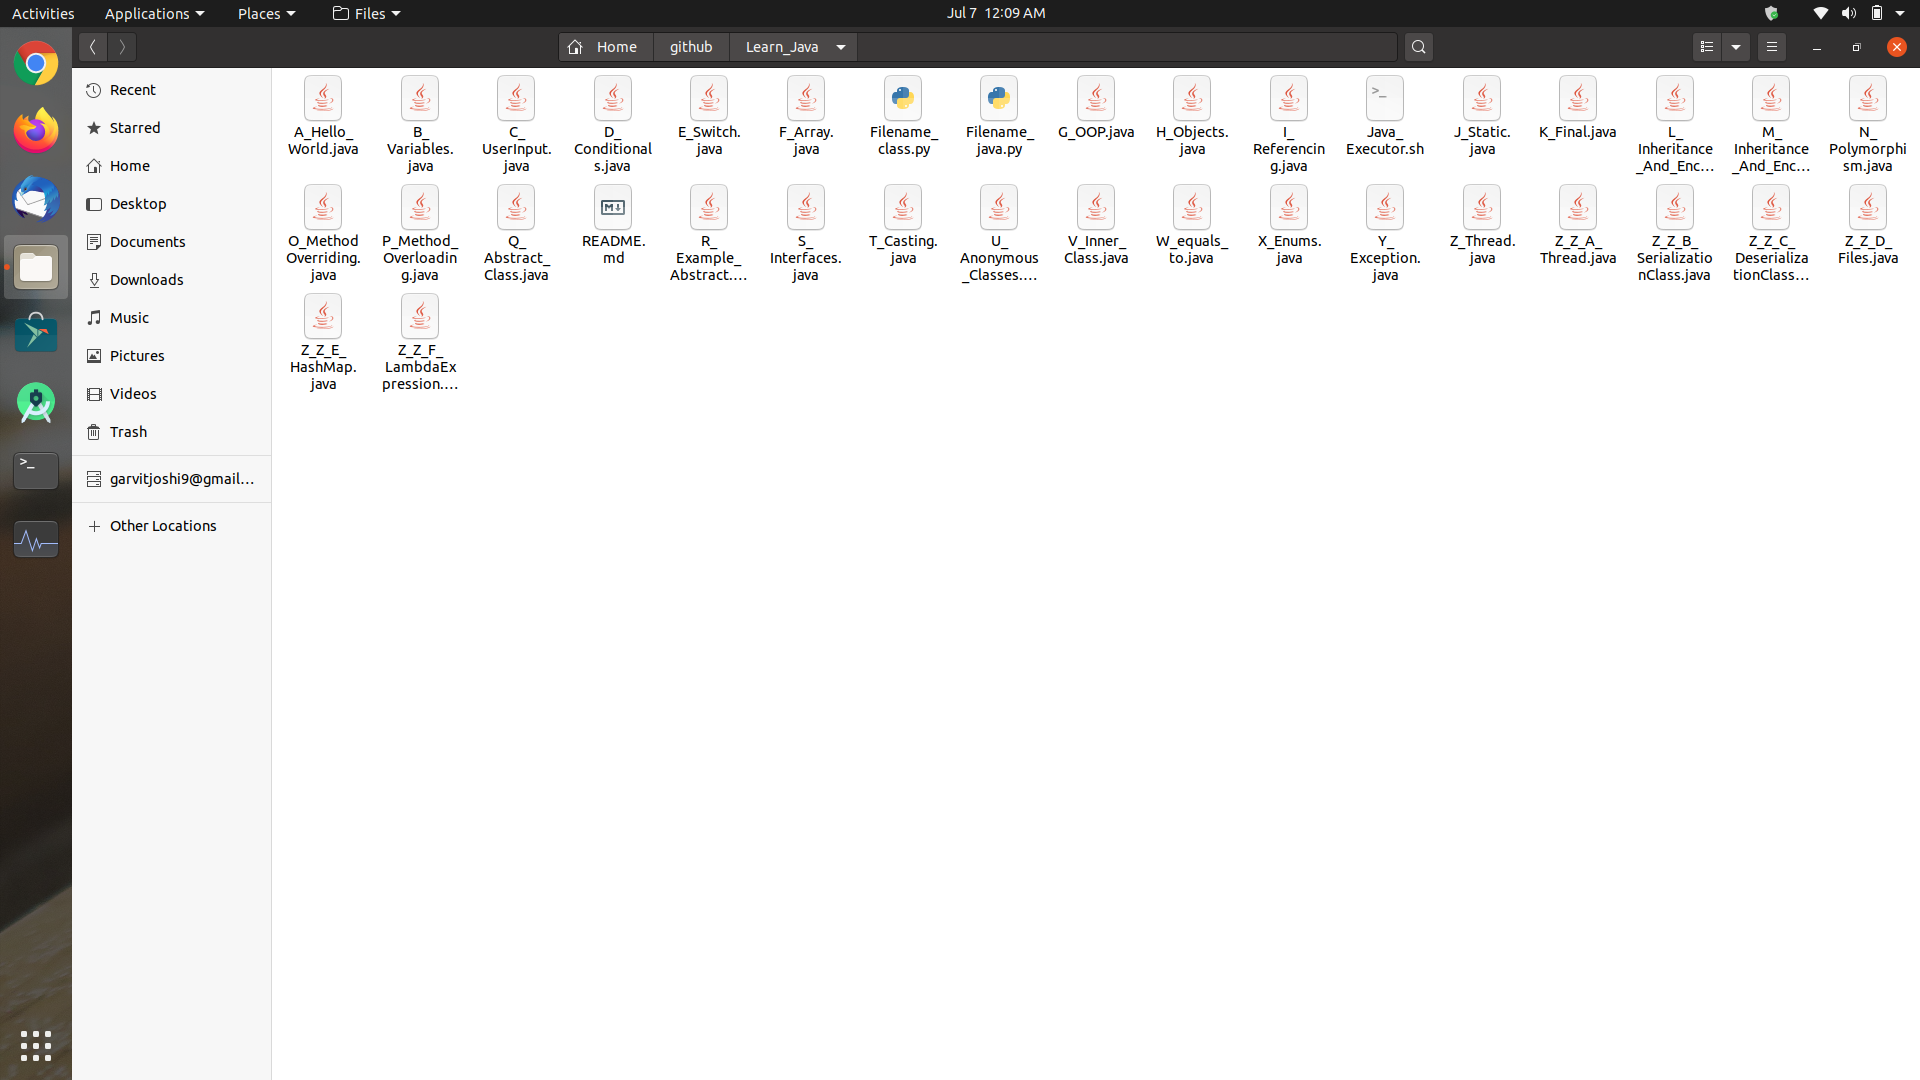Open the hamburger menu in Files

1771,47
